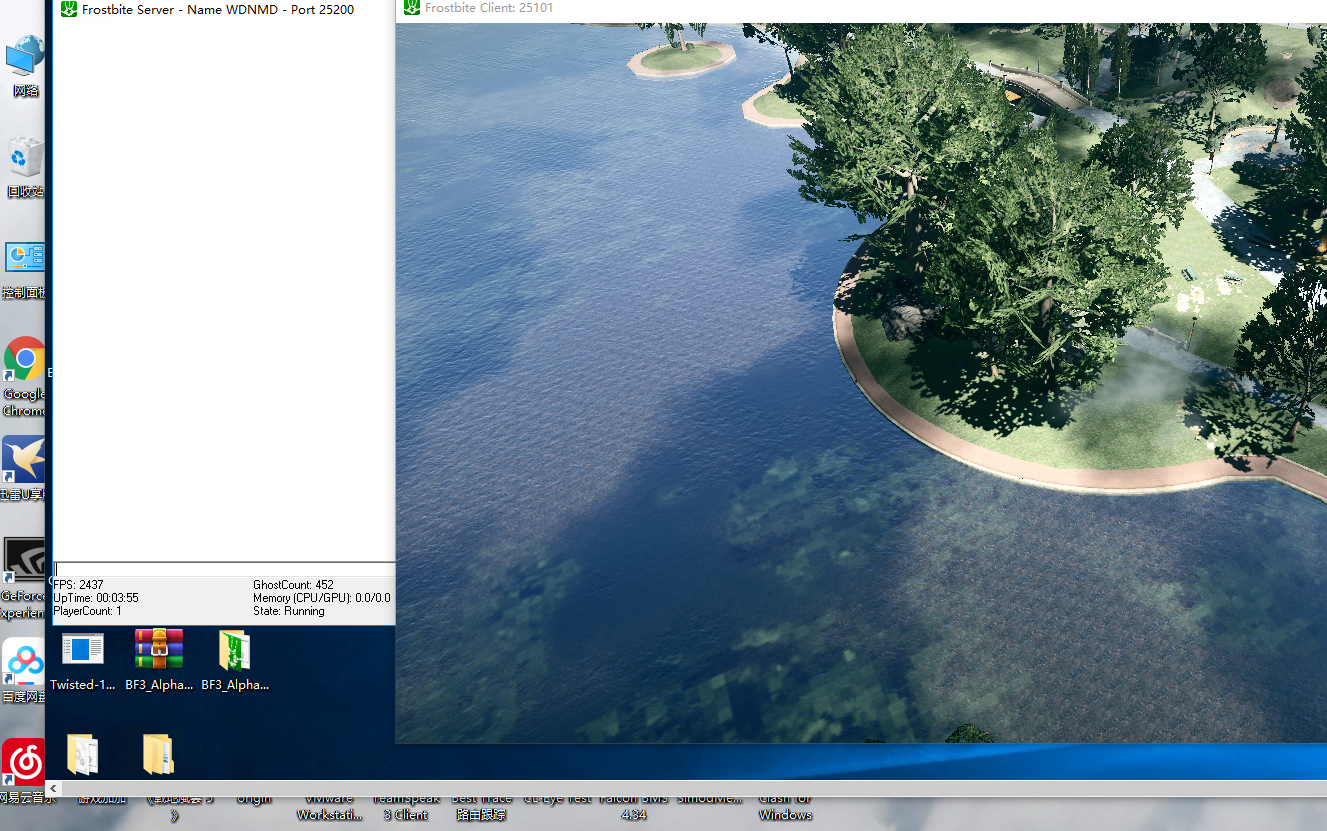Viewport: 1327px width, 831px height.
Task: Click the Frostbite Client game viewport
Action: click(x=861, y=383)
